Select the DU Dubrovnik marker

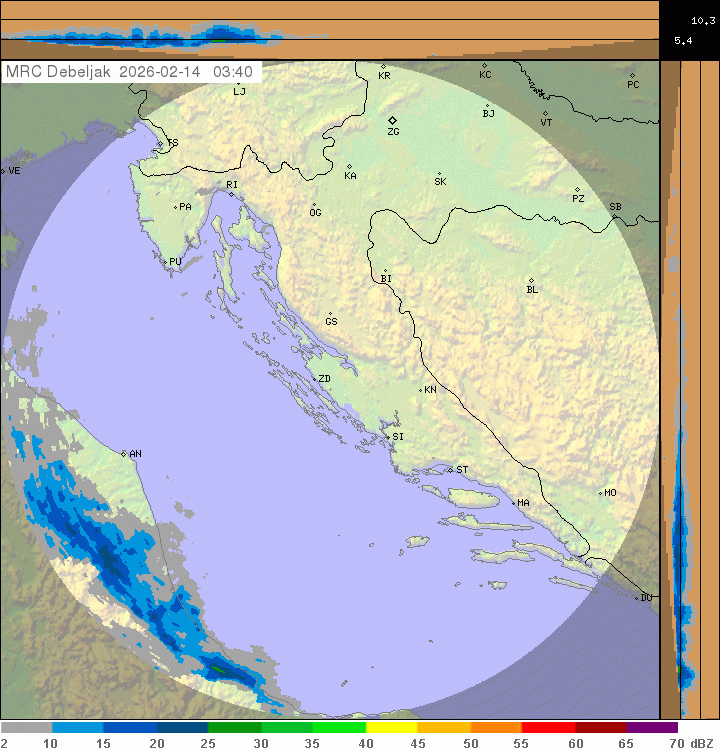click(638, 598)
